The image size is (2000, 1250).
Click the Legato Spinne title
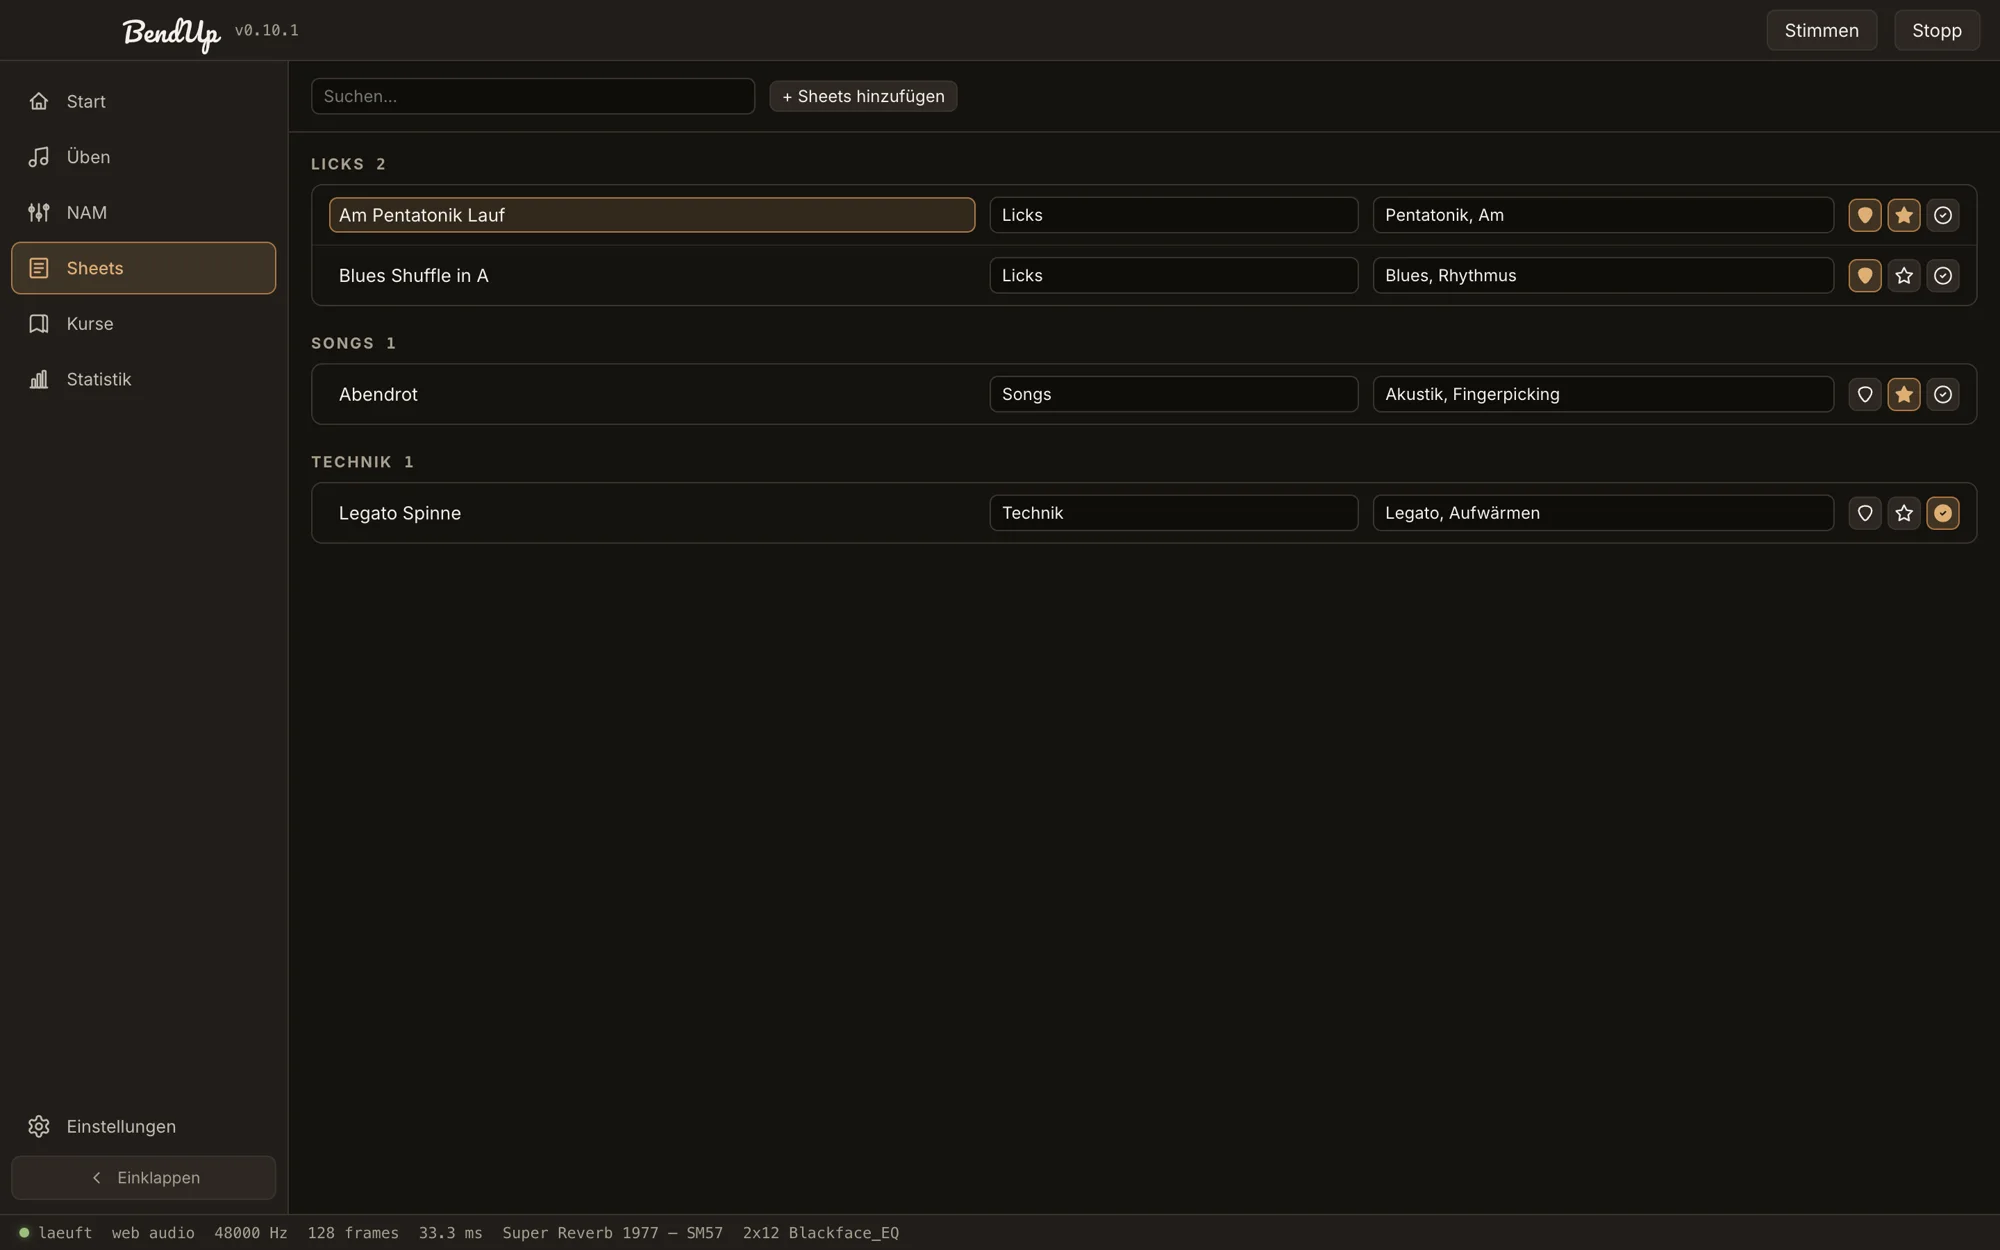point(652,513)
